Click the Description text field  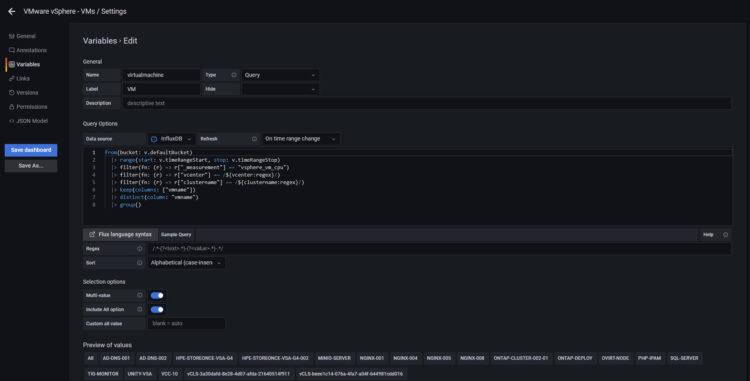point(427,103)
